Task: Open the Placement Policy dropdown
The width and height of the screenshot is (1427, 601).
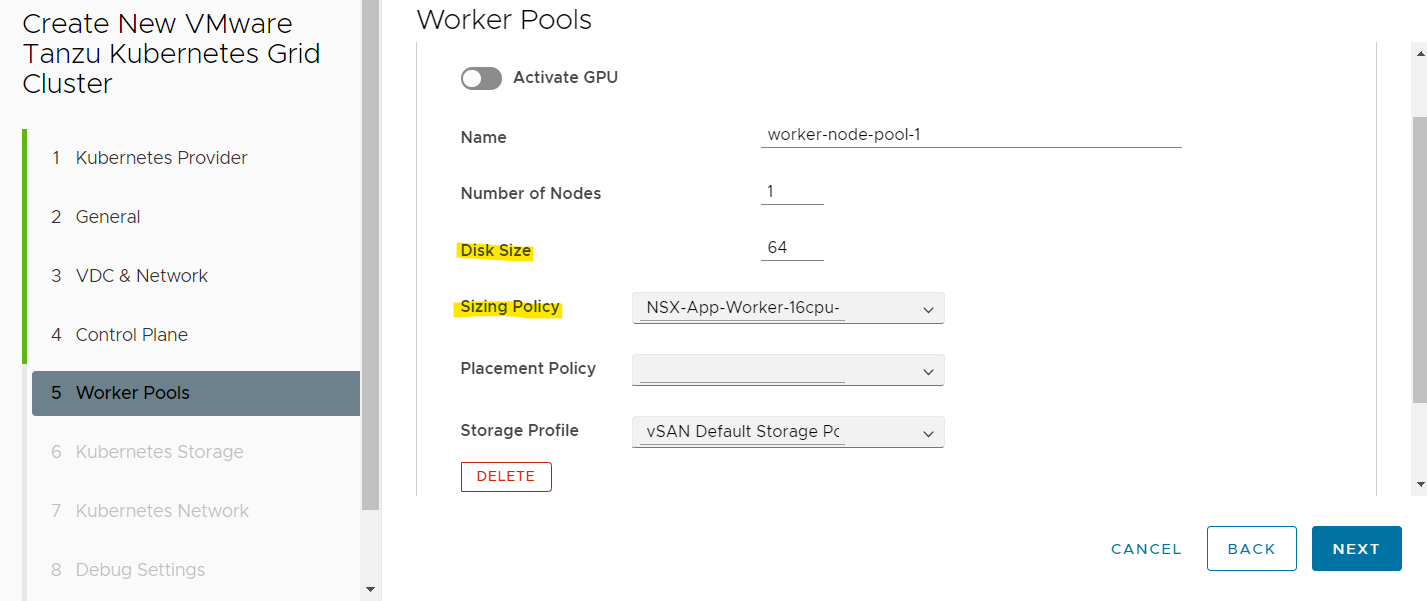Action: pyautogui.click(x=788, y=370)
